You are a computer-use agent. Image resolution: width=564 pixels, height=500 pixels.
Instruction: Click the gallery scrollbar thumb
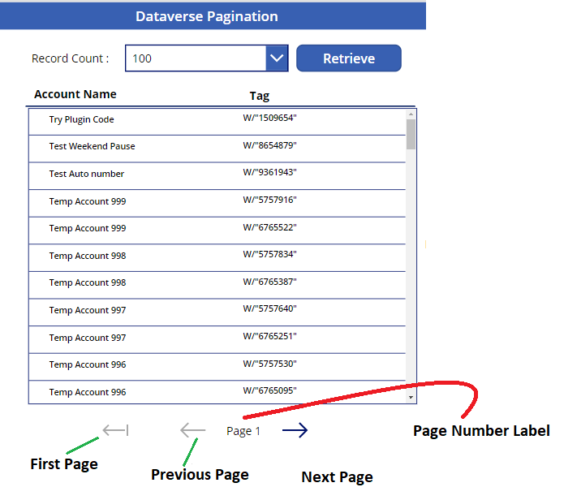[x=411, y=134]
